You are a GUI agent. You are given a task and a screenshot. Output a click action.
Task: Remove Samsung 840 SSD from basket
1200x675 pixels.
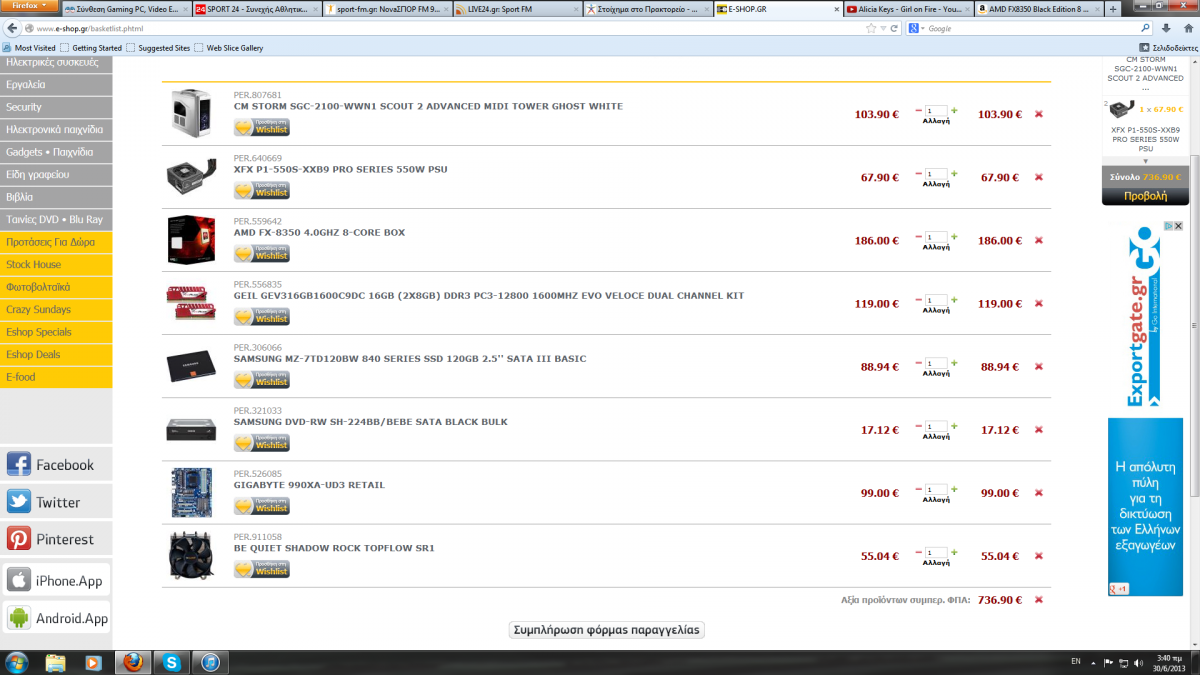pos(1038,367)
